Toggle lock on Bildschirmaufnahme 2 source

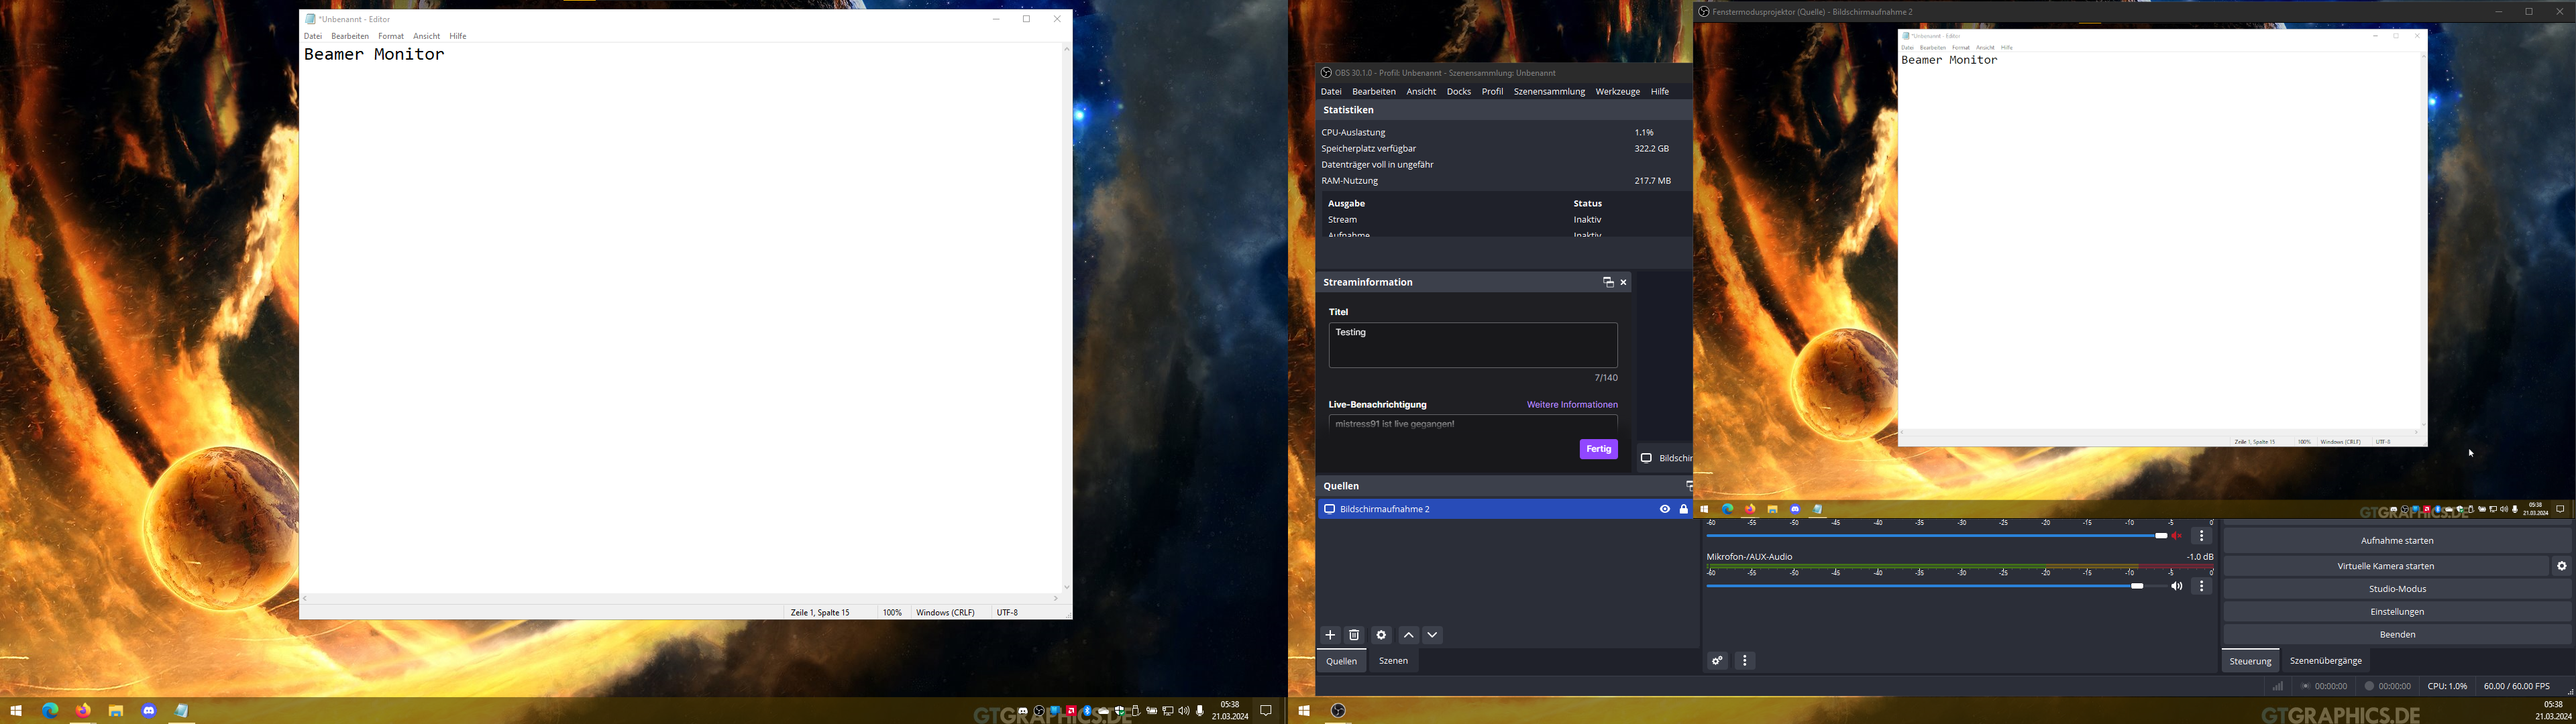click(1684, 509)
